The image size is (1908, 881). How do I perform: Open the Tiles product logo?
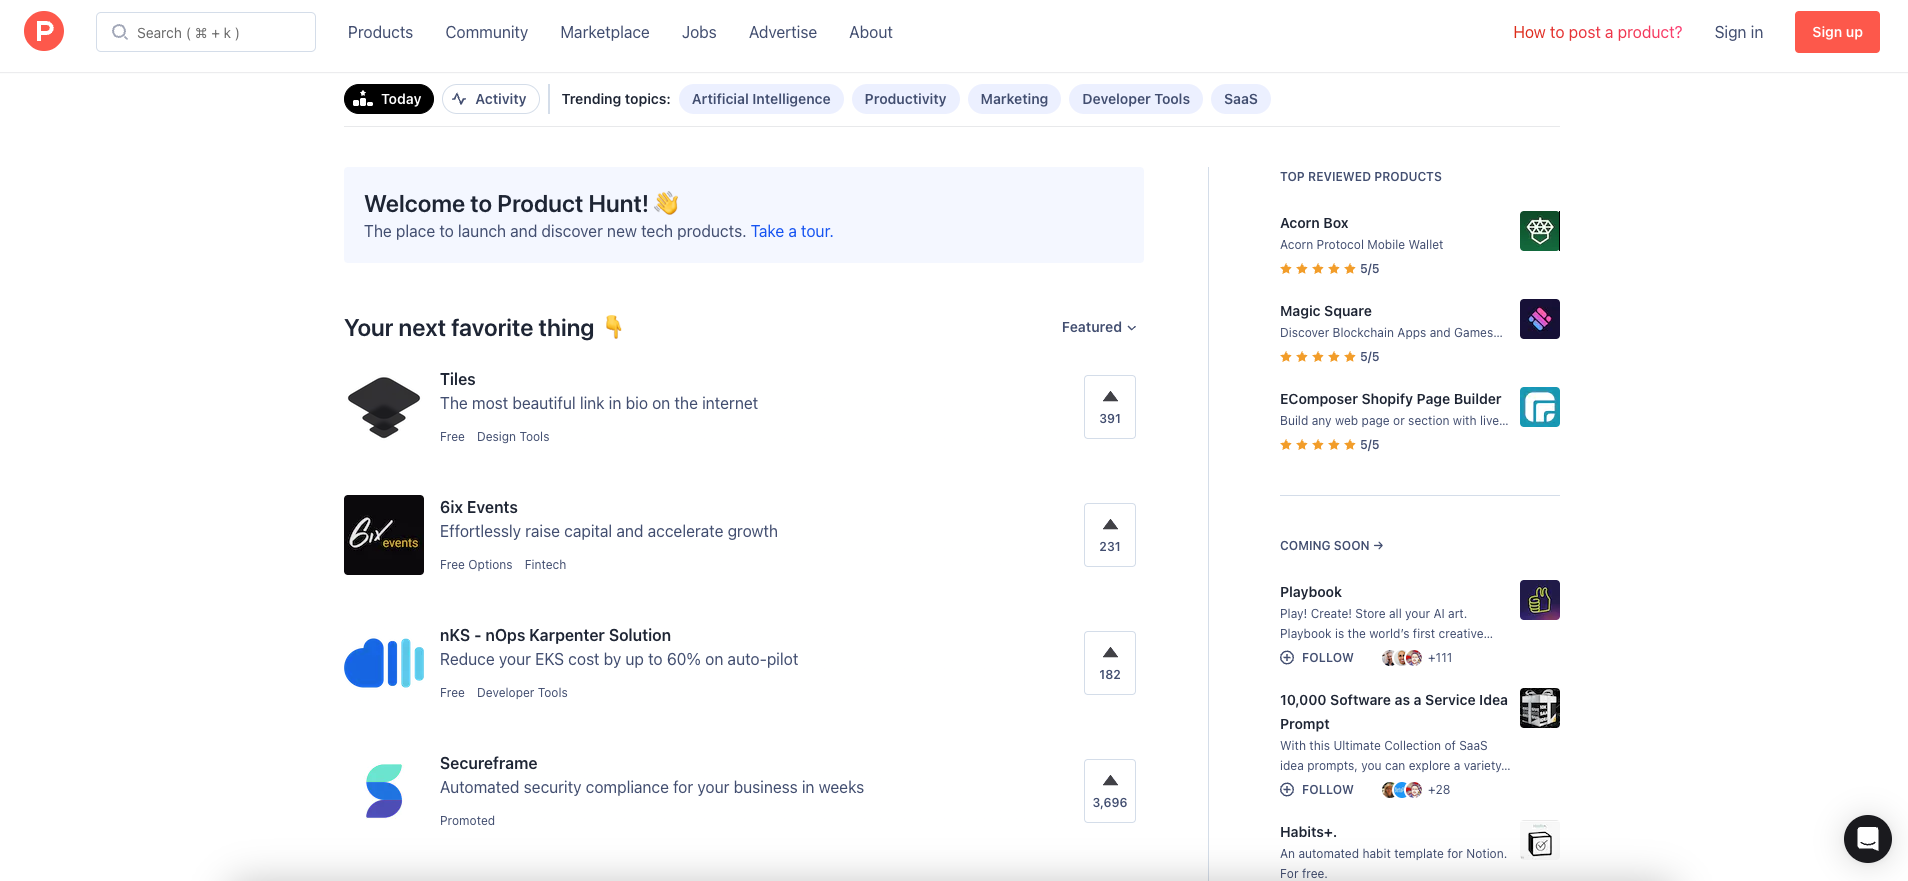pos(384,407)
